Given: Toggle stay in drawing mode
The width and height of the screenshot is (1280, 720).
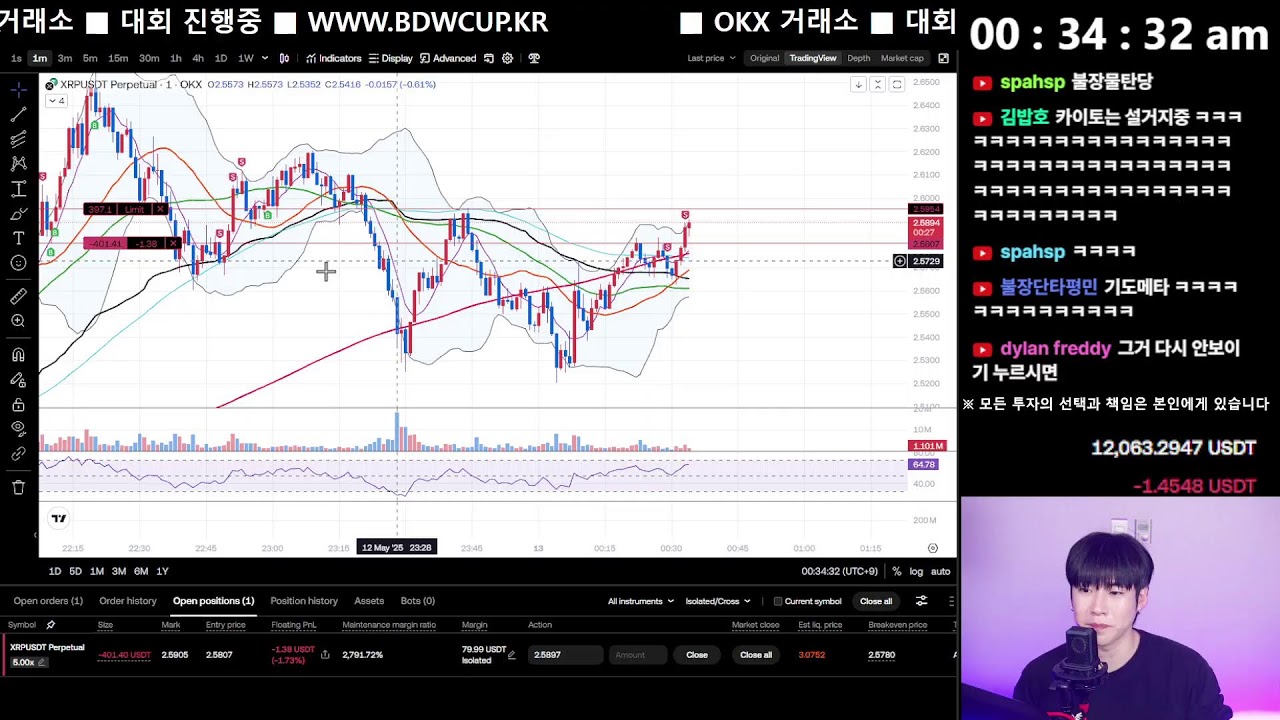Looking at the screenshot, I should pos(18,380).
